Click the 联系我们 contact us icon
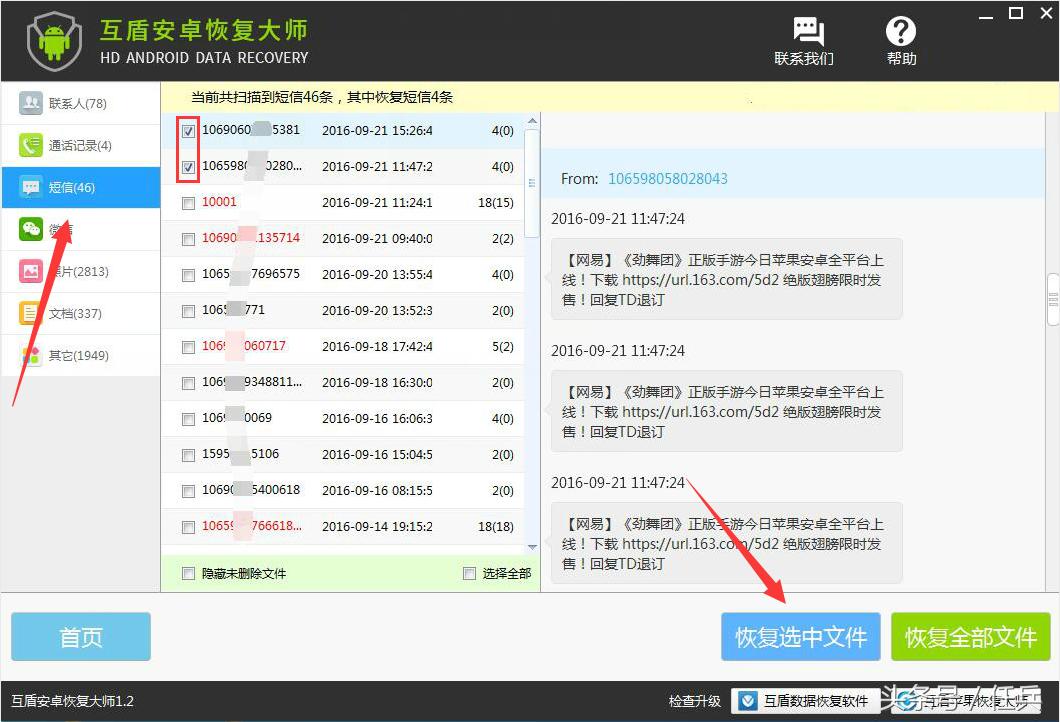Screen dimensions: 1060x722 click(806, 32)
